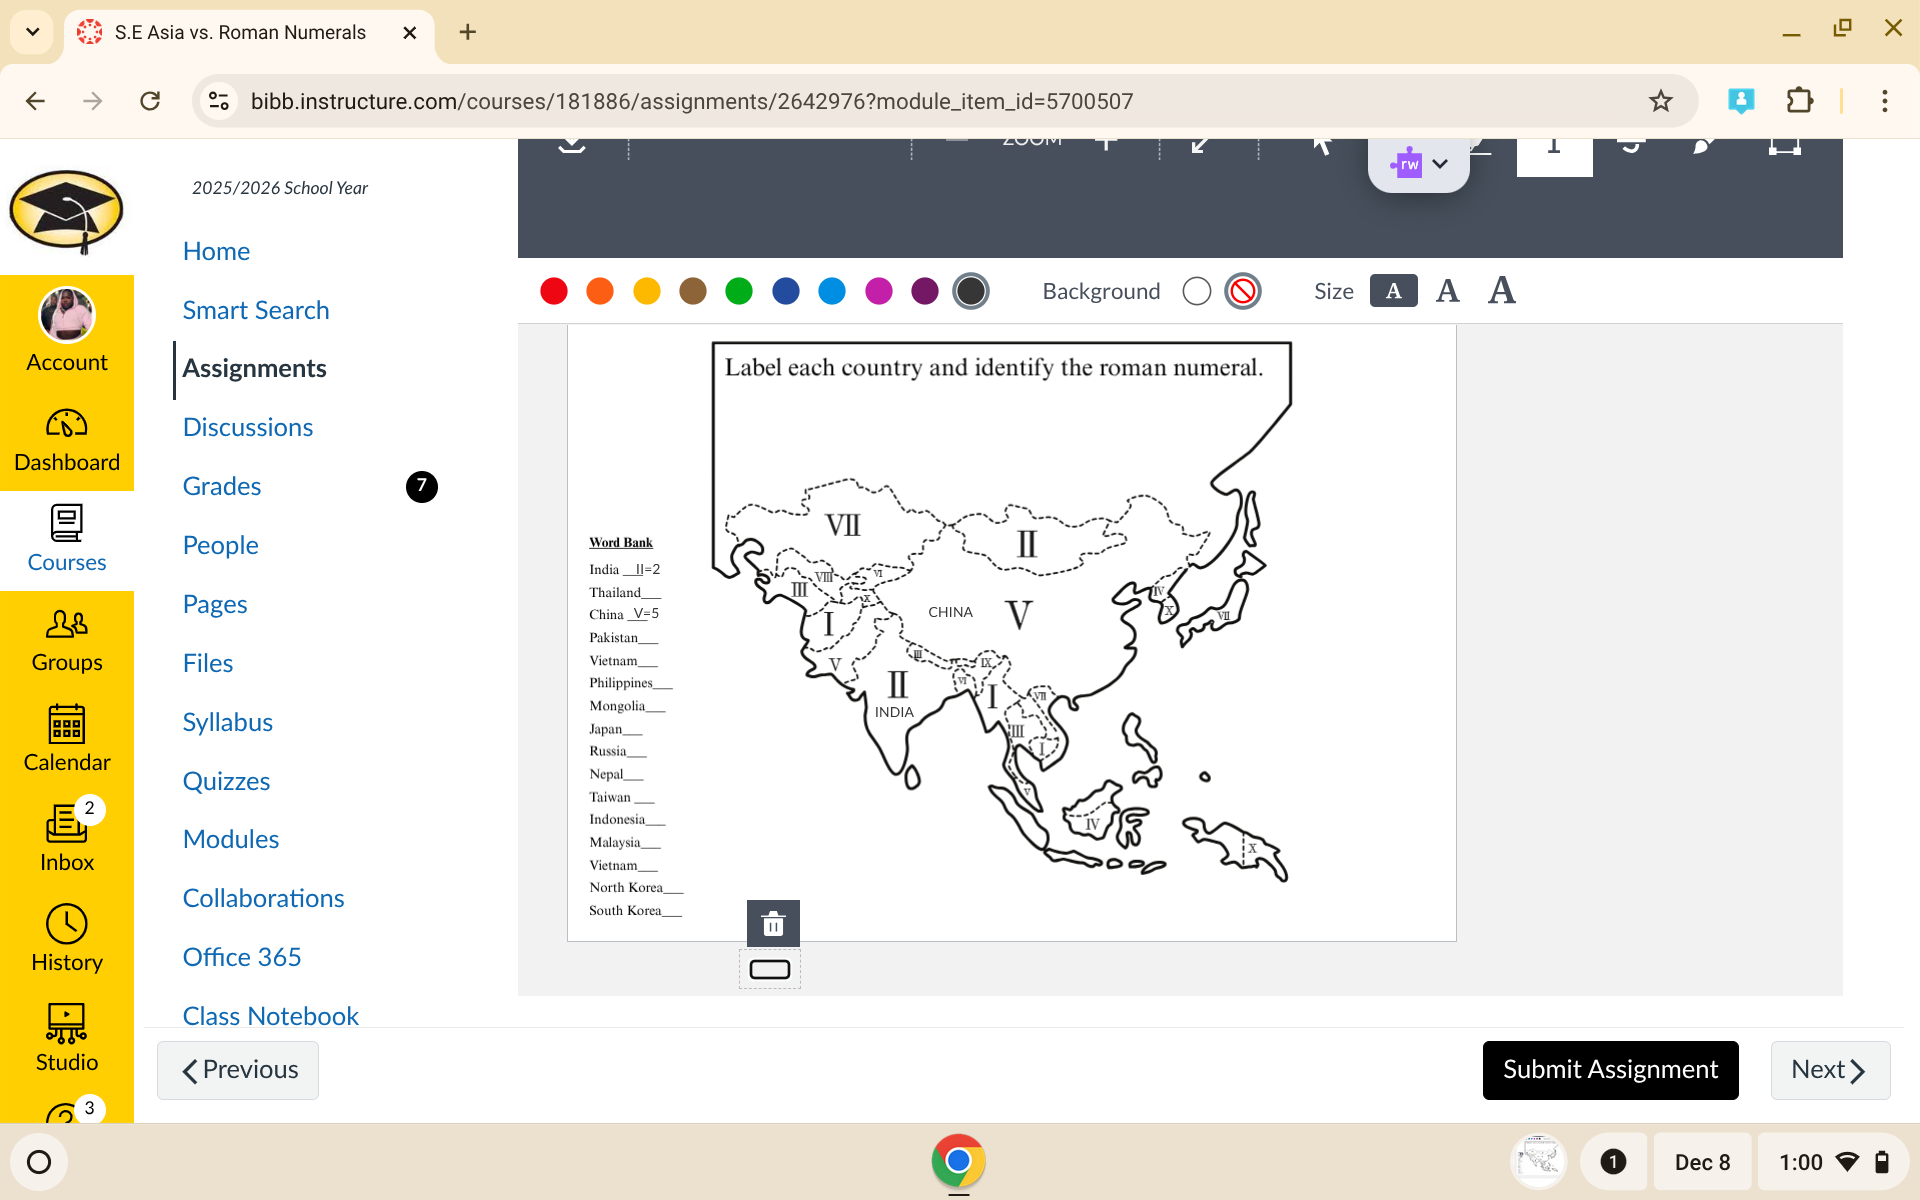
Task: Go to the Next module item
Action: tap(1829, 1070)
